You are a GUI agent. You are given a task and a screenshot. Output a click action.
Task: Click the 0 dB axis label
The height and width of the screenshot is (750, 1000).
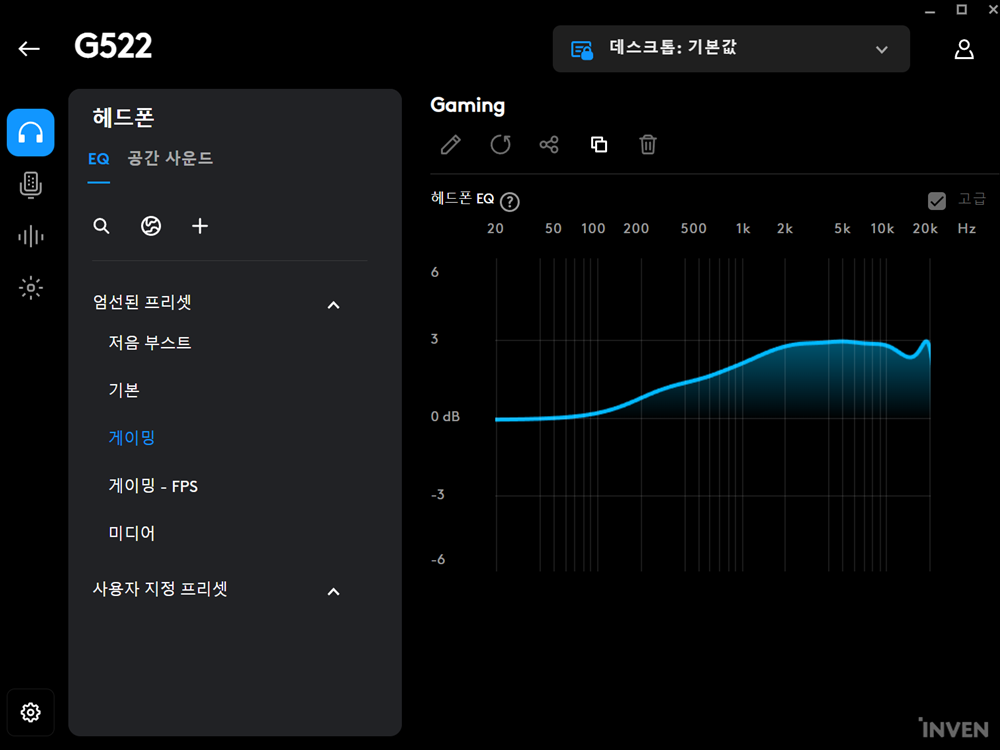445,416
